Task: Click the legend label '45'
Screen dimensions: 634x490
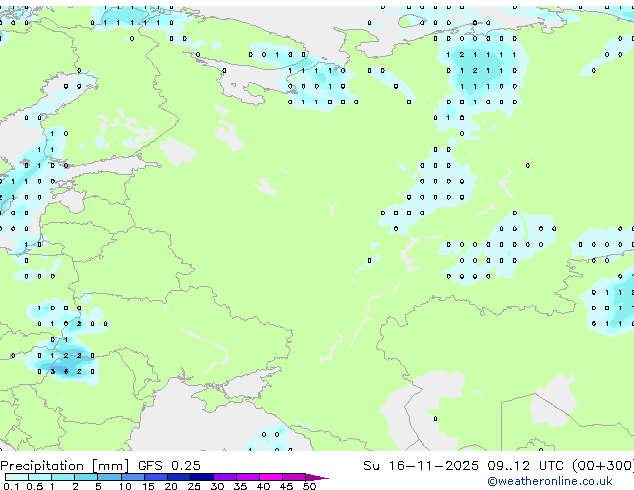Action: point(286,486)
